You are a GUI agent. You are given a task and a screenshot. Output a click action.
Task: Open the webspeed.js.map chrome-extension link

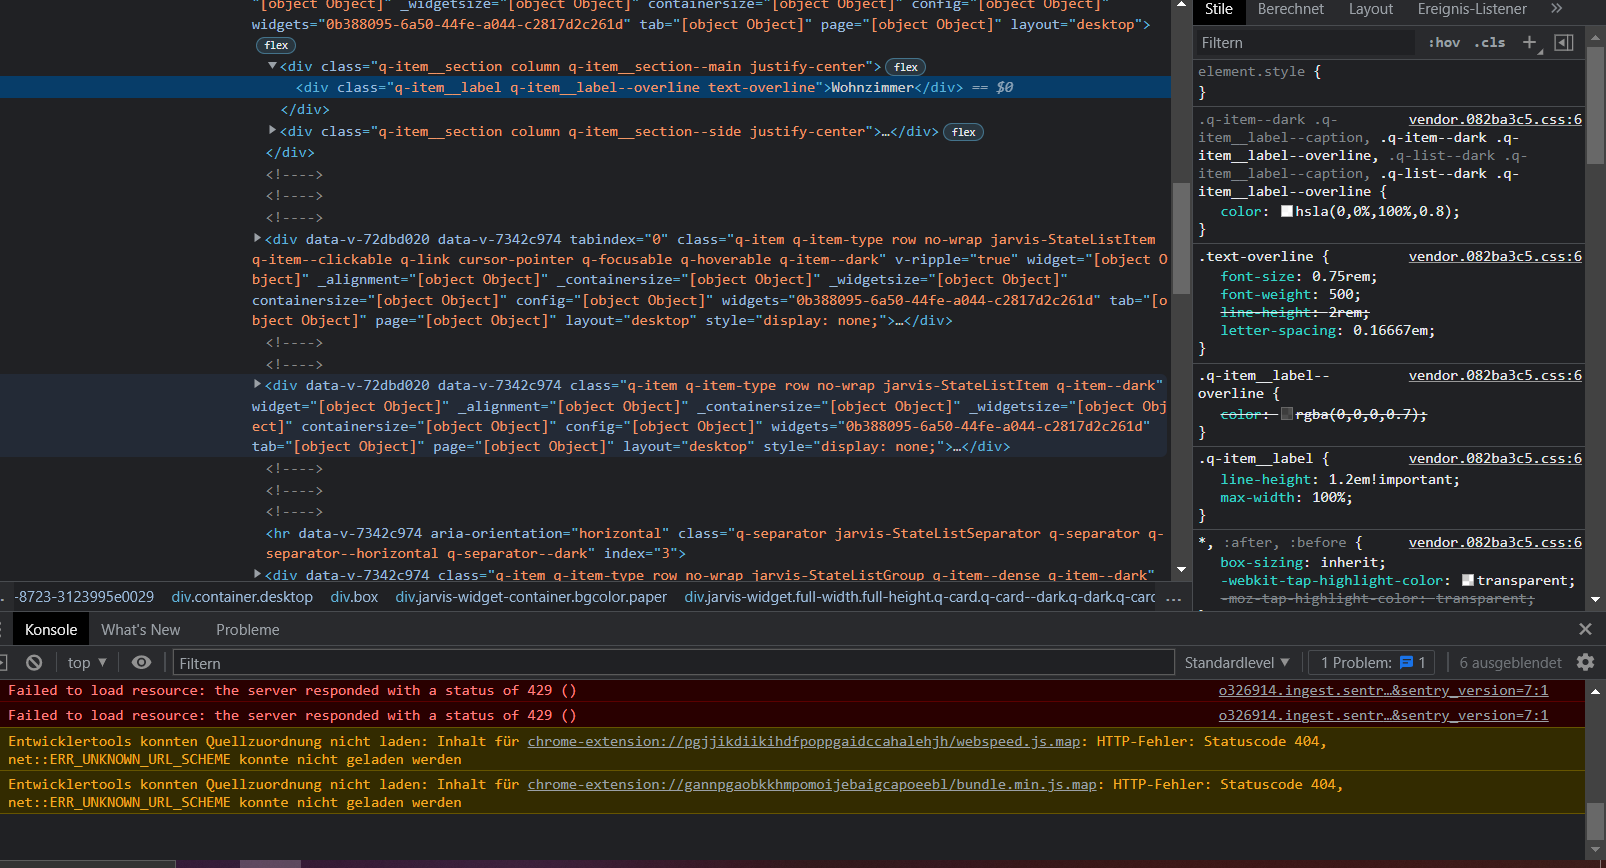coord(804,741)
